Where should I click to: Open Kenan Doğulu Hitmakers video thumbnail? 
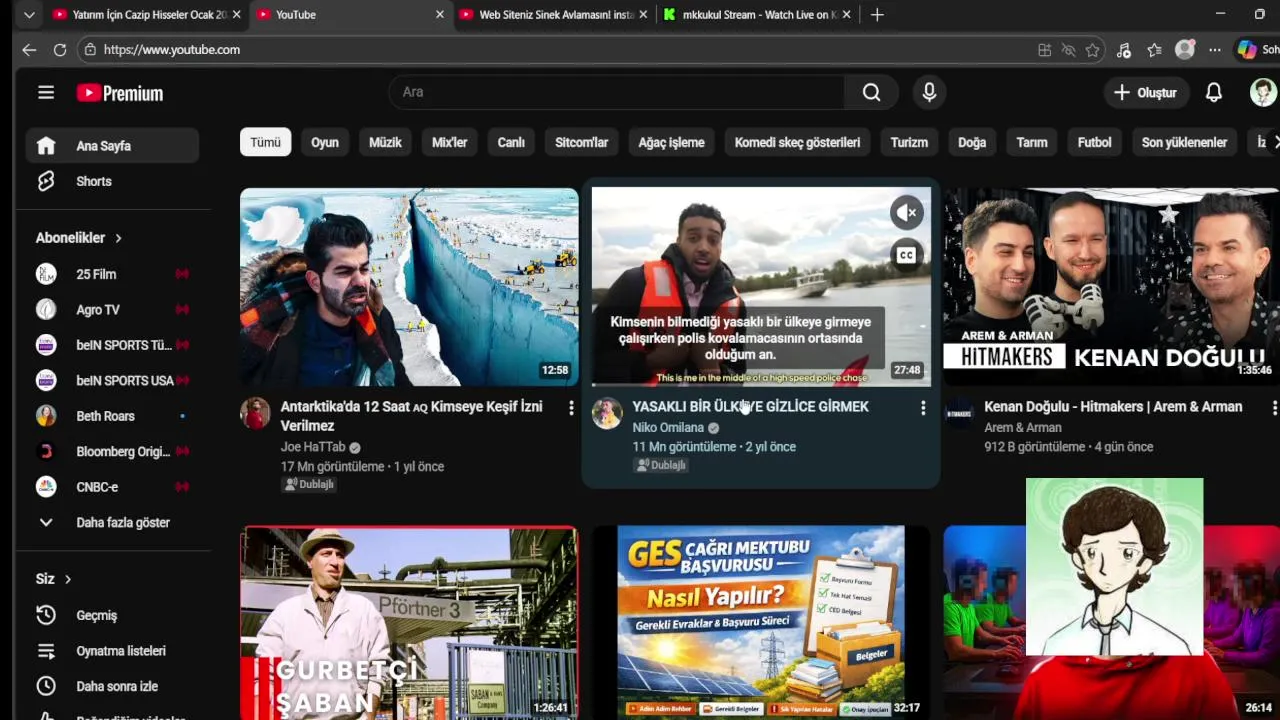[1112, 287]
